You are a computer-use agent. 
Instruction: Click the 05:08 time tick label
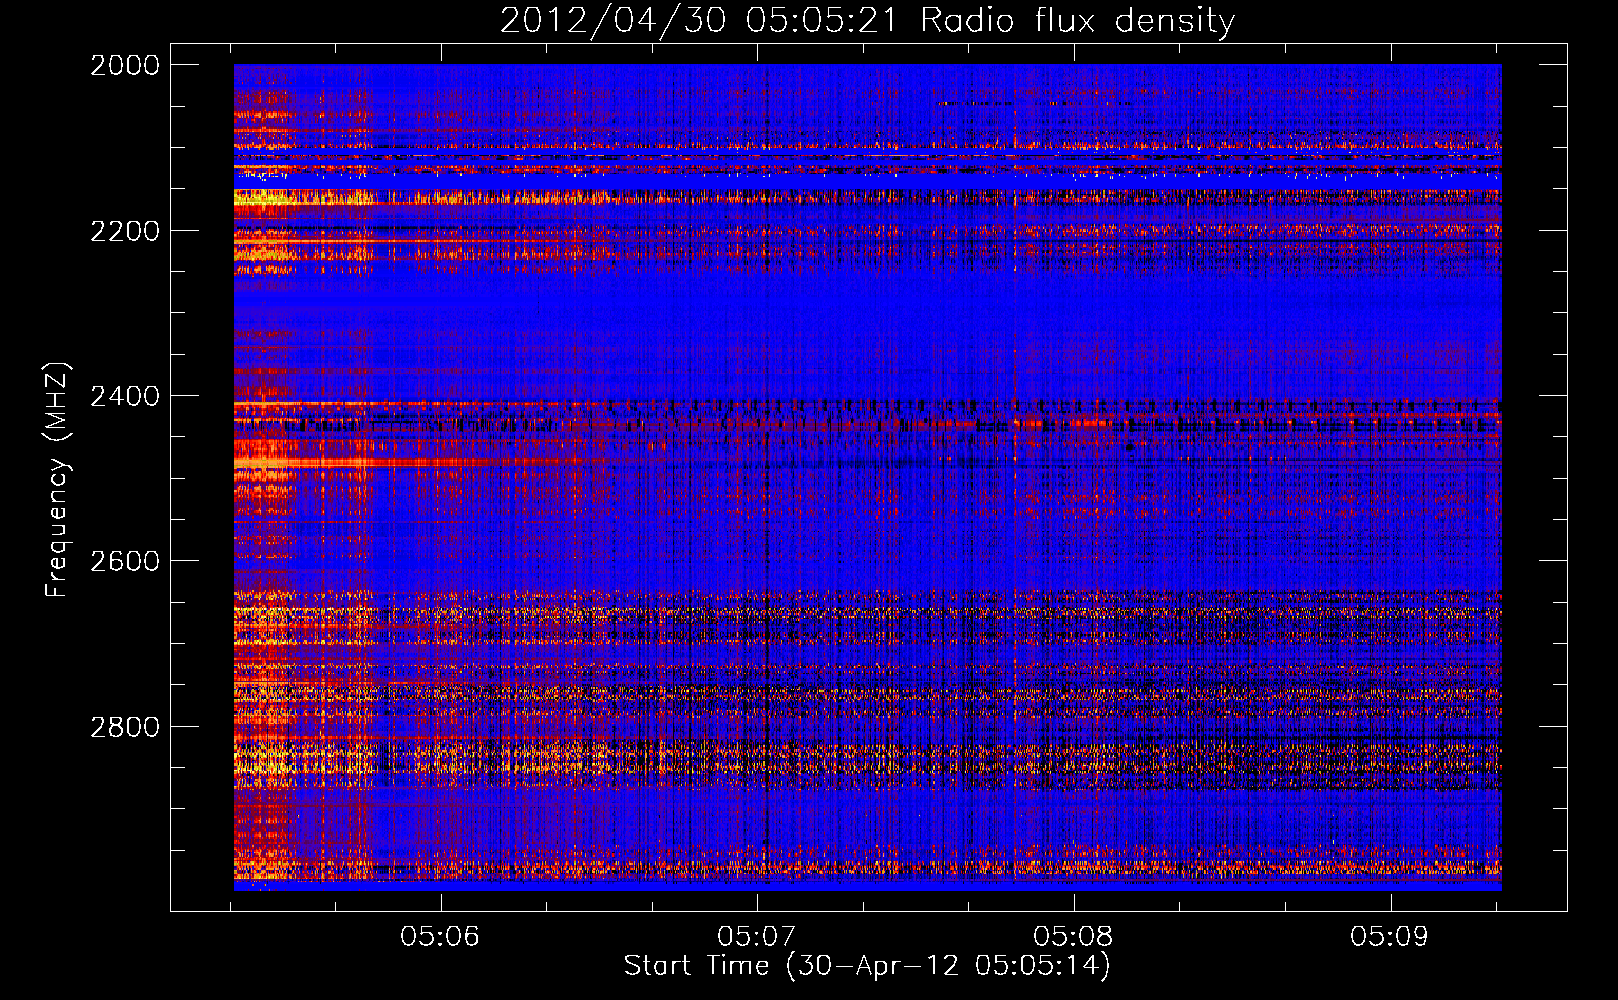coord(1073,936)
